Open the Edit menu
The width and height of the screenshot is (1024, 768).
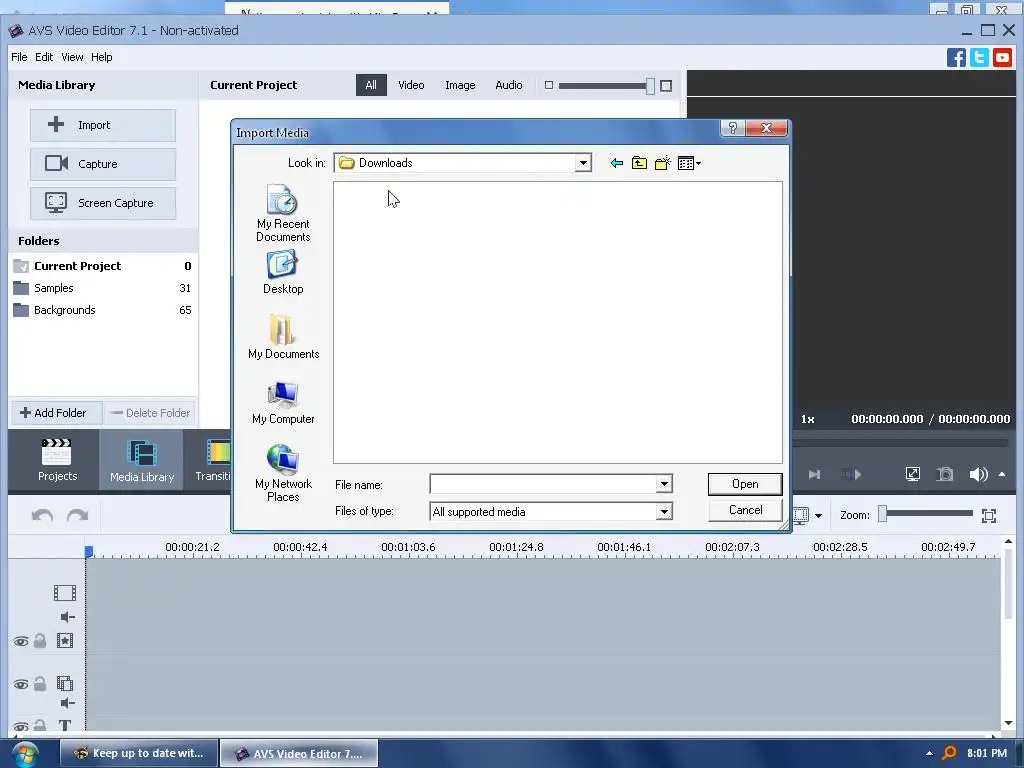pos(44,57)
